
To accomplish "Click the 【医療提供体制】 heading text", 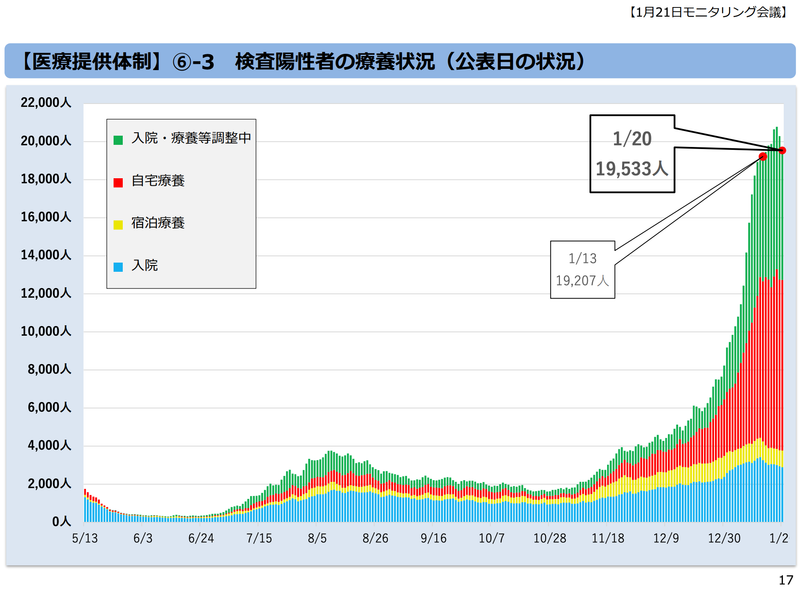I will coord(89,62).
